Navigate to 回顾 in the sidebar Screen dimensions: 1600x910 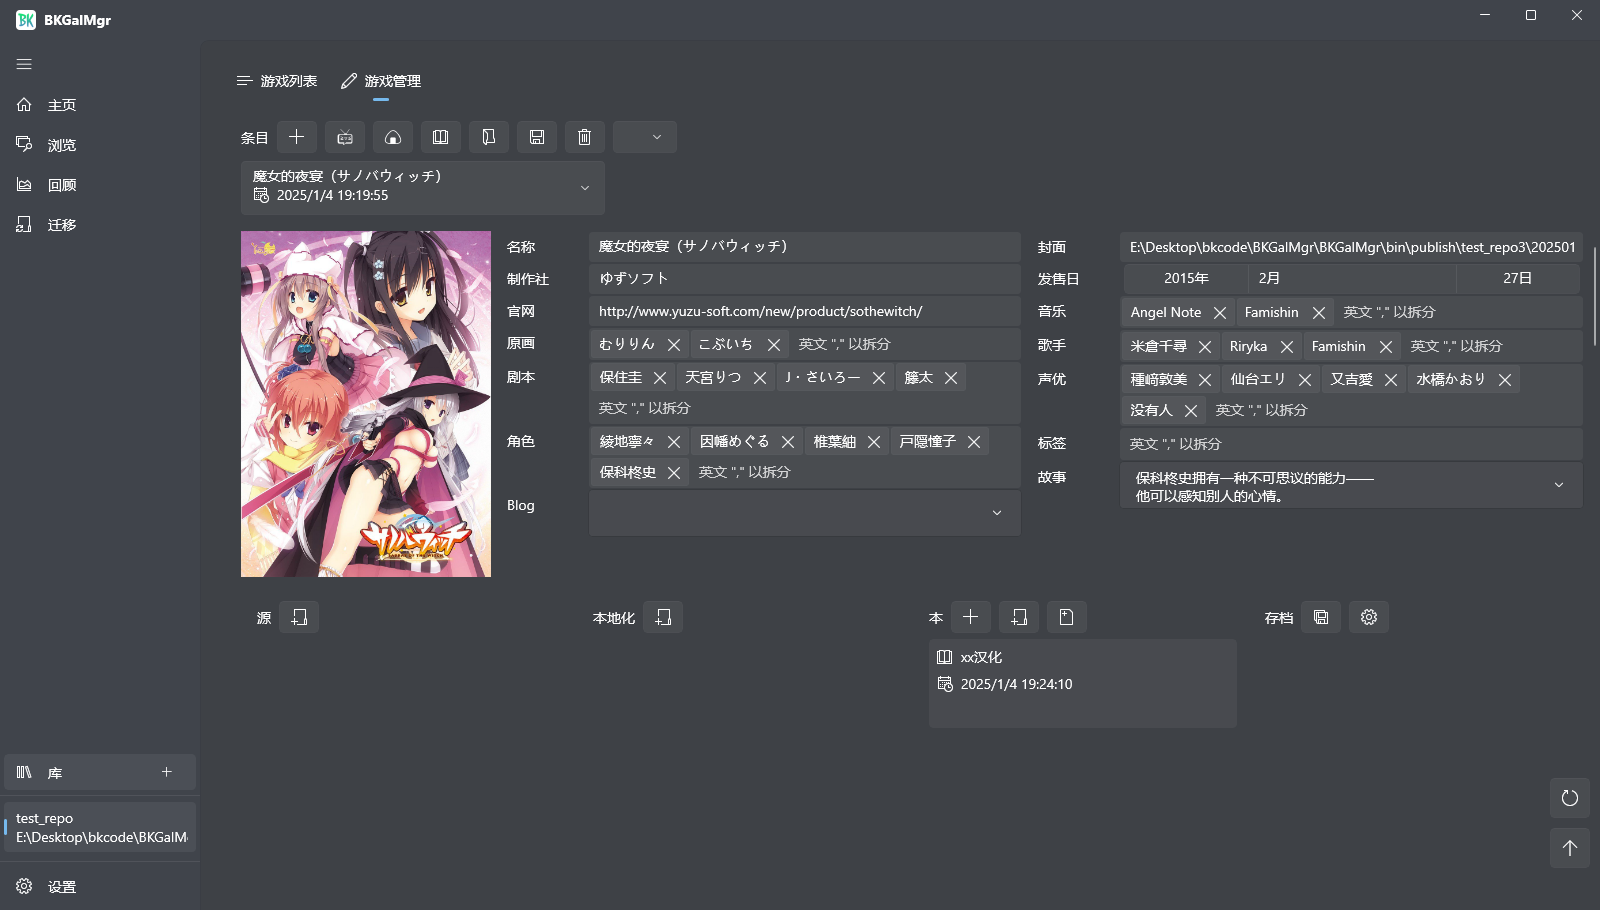point(61,184)
